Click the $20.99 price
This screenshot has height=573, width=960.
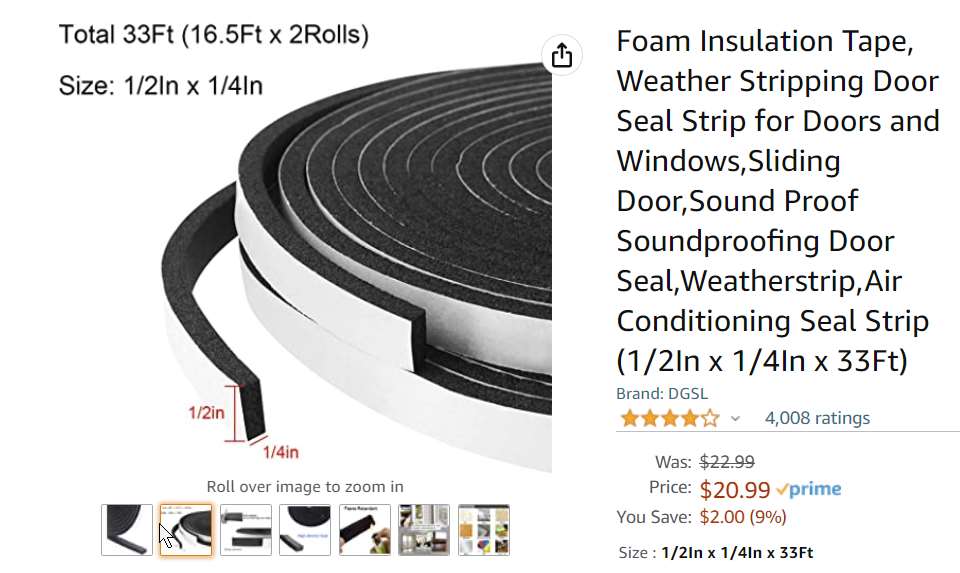coord(735,490)
